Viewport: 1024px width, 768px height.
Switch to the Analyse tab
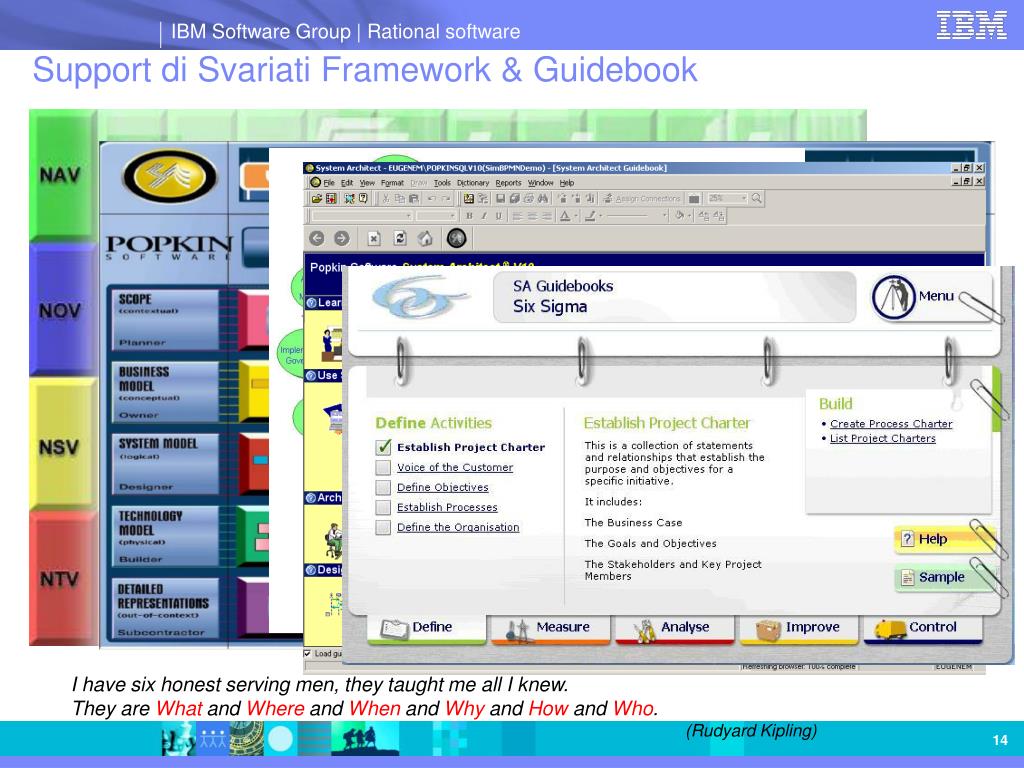click(674, 628)
